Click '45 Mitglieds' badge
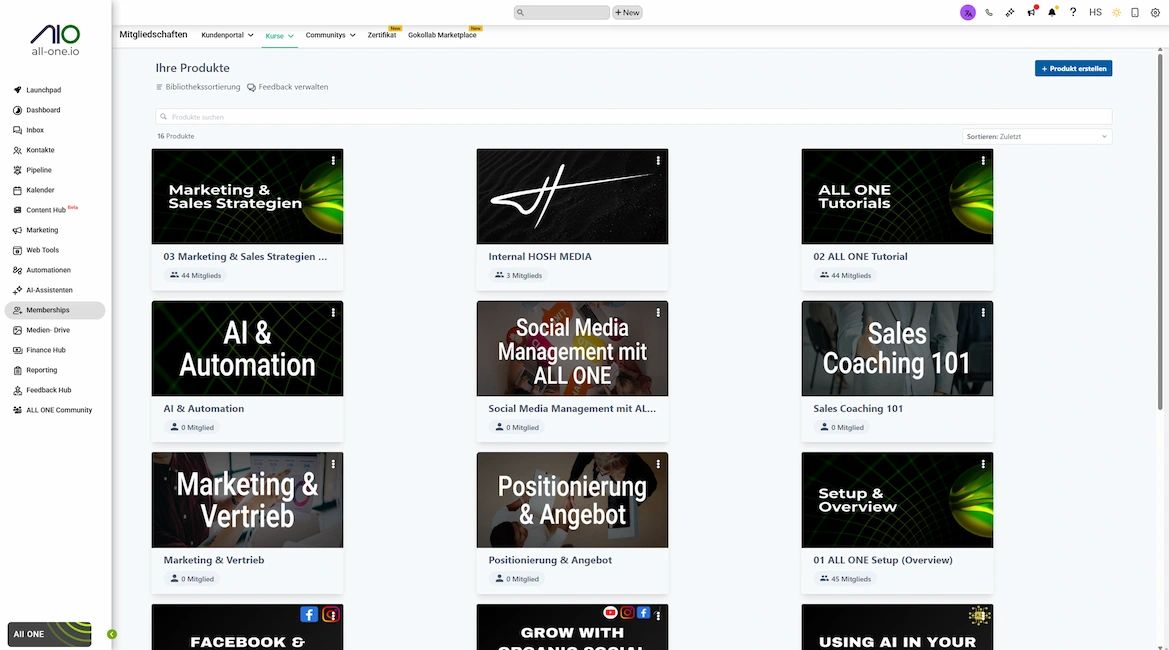Screen dimensions: 1169x650 click(x=845, y=579)
